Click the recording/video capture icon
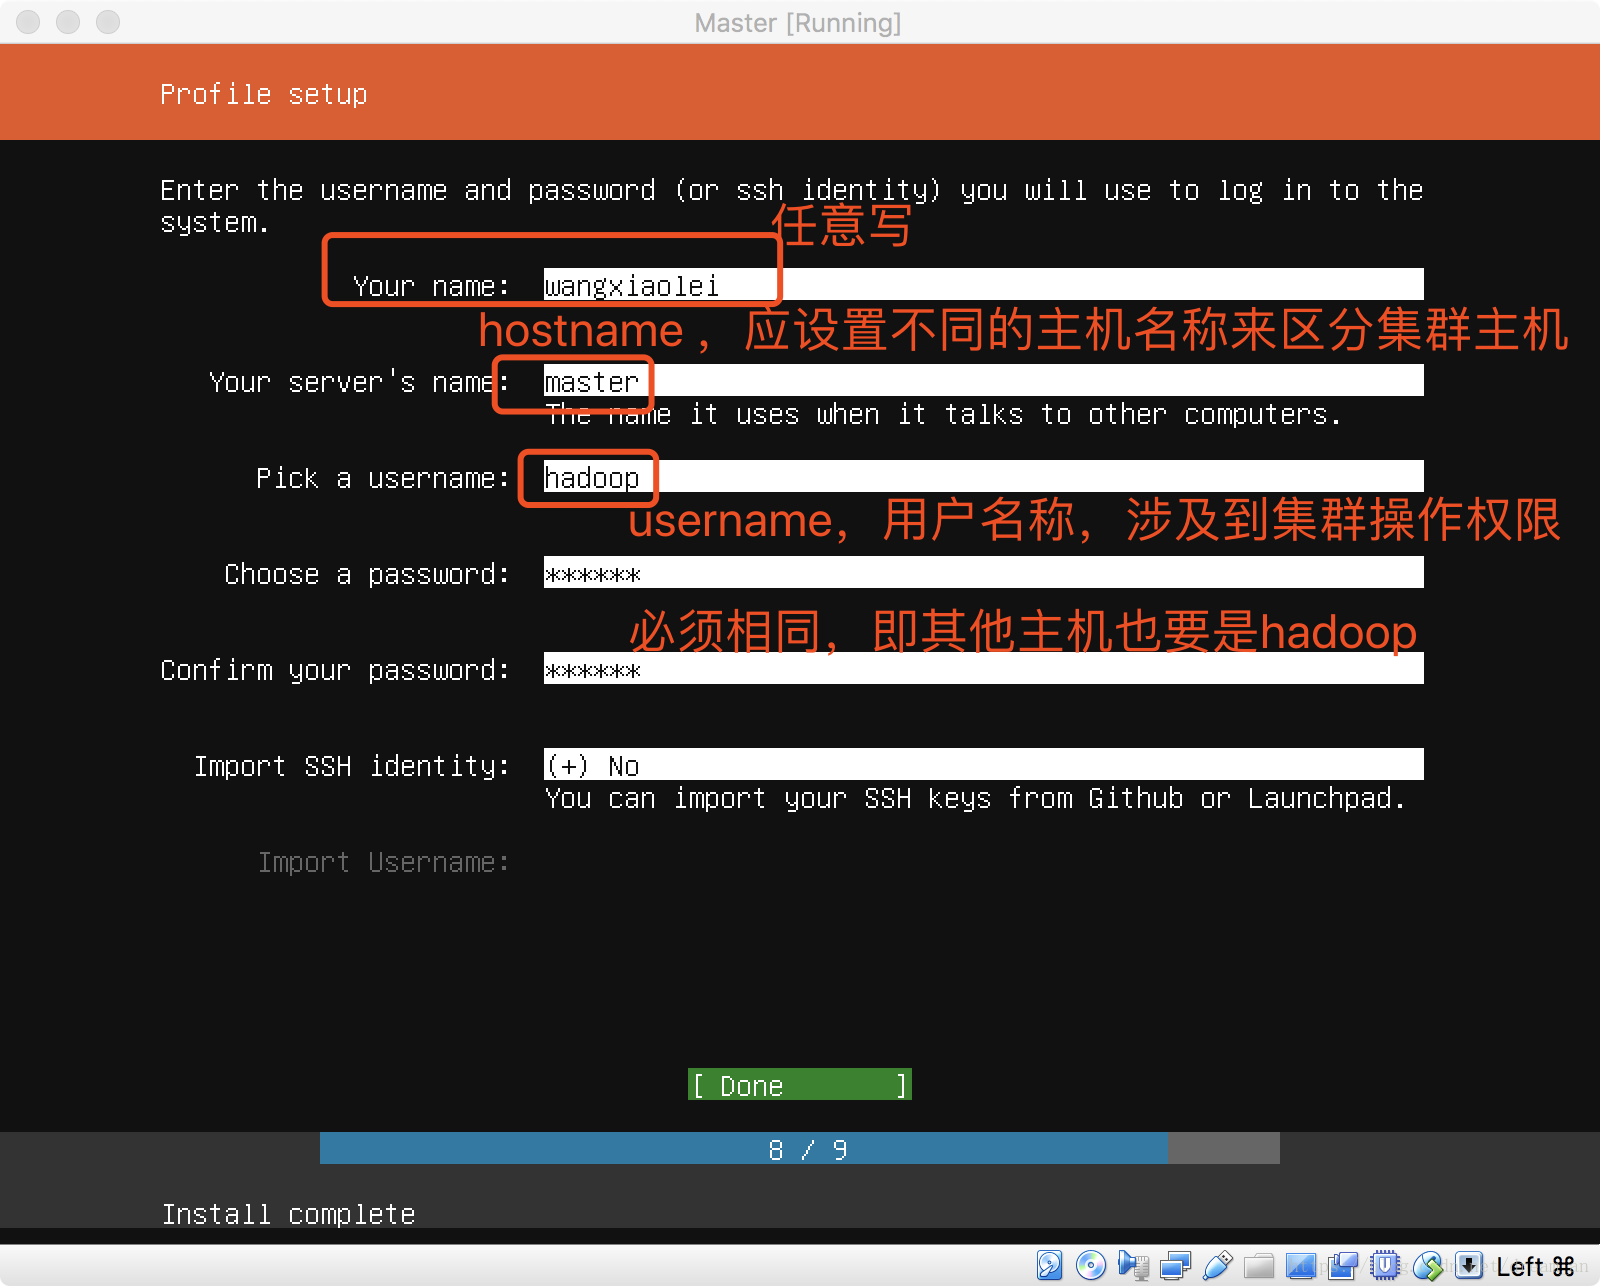 [x=1343, y=1265]
